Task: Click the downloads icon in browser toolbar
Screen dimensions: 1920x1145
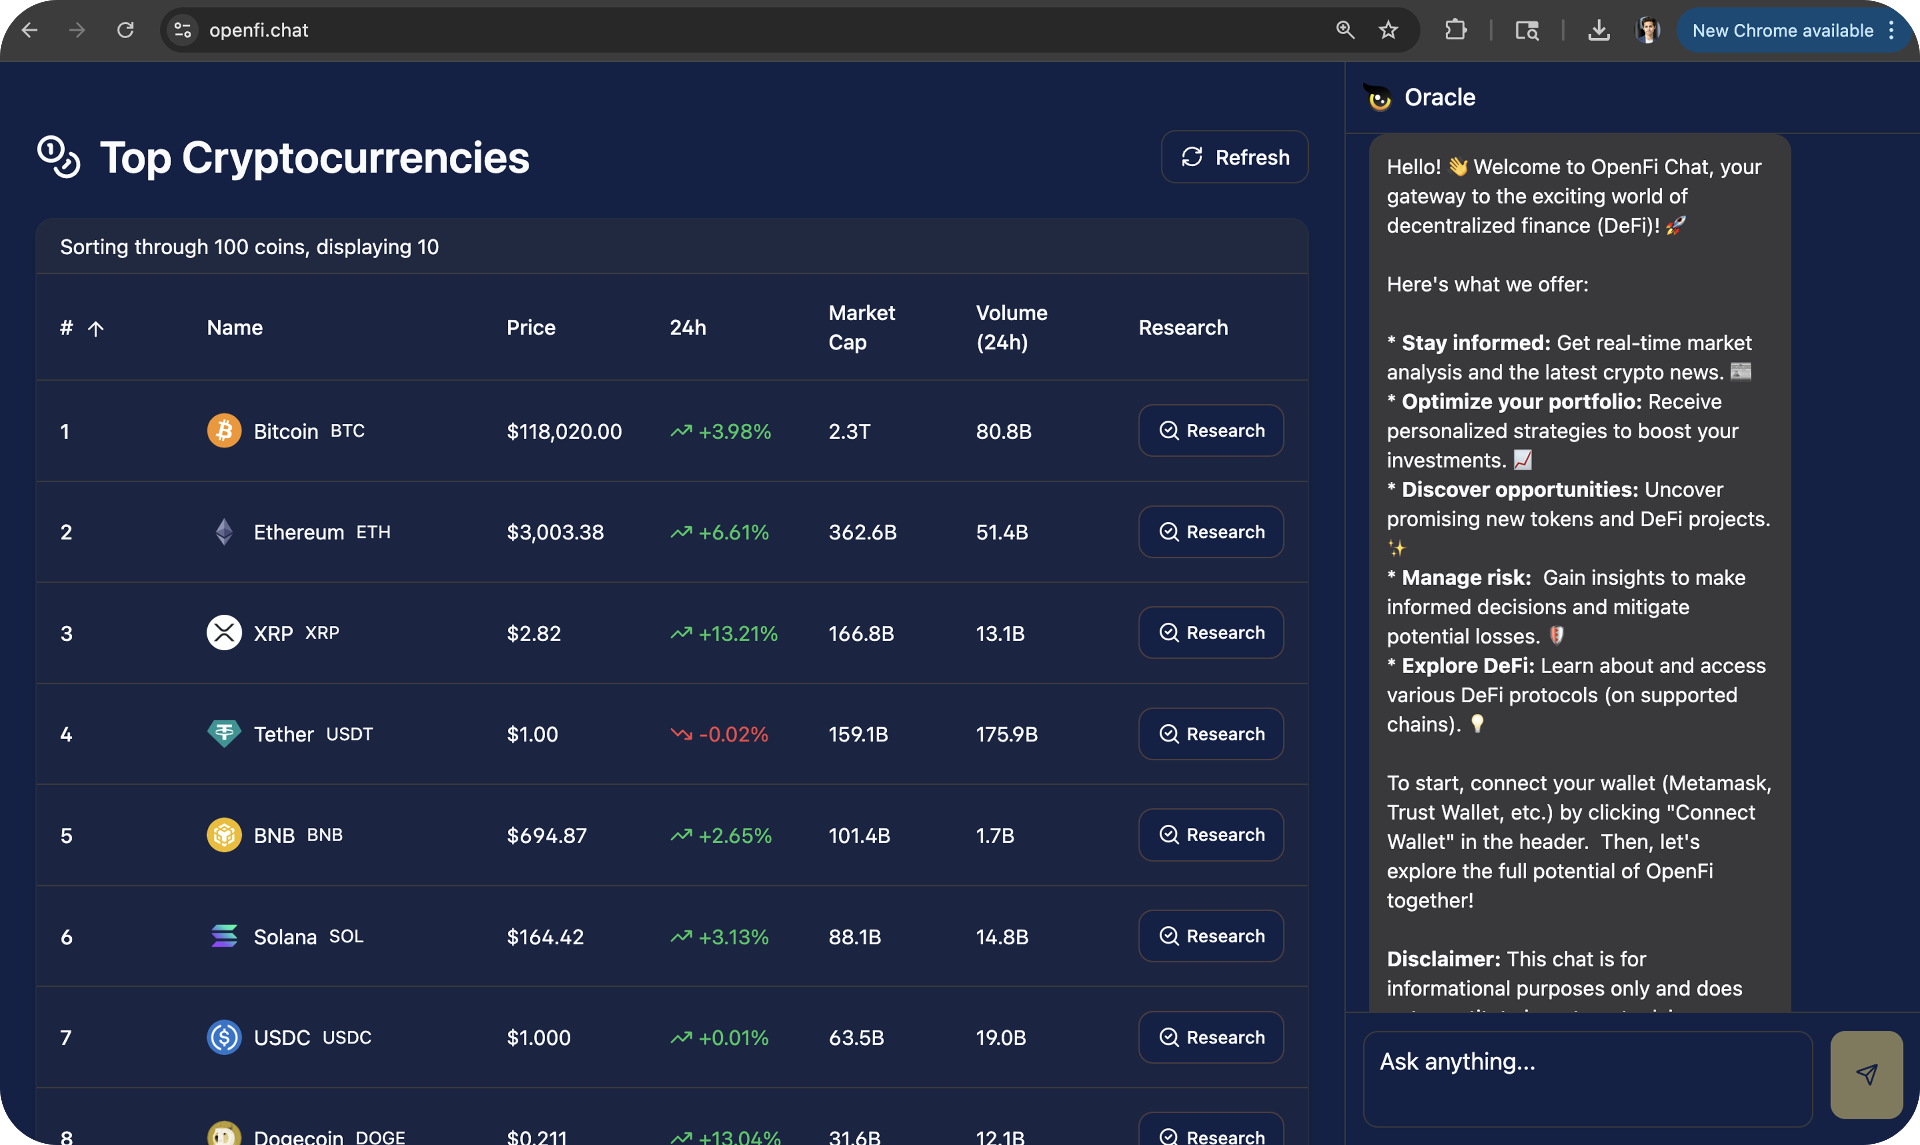Action: click(x=1598, y=30)
